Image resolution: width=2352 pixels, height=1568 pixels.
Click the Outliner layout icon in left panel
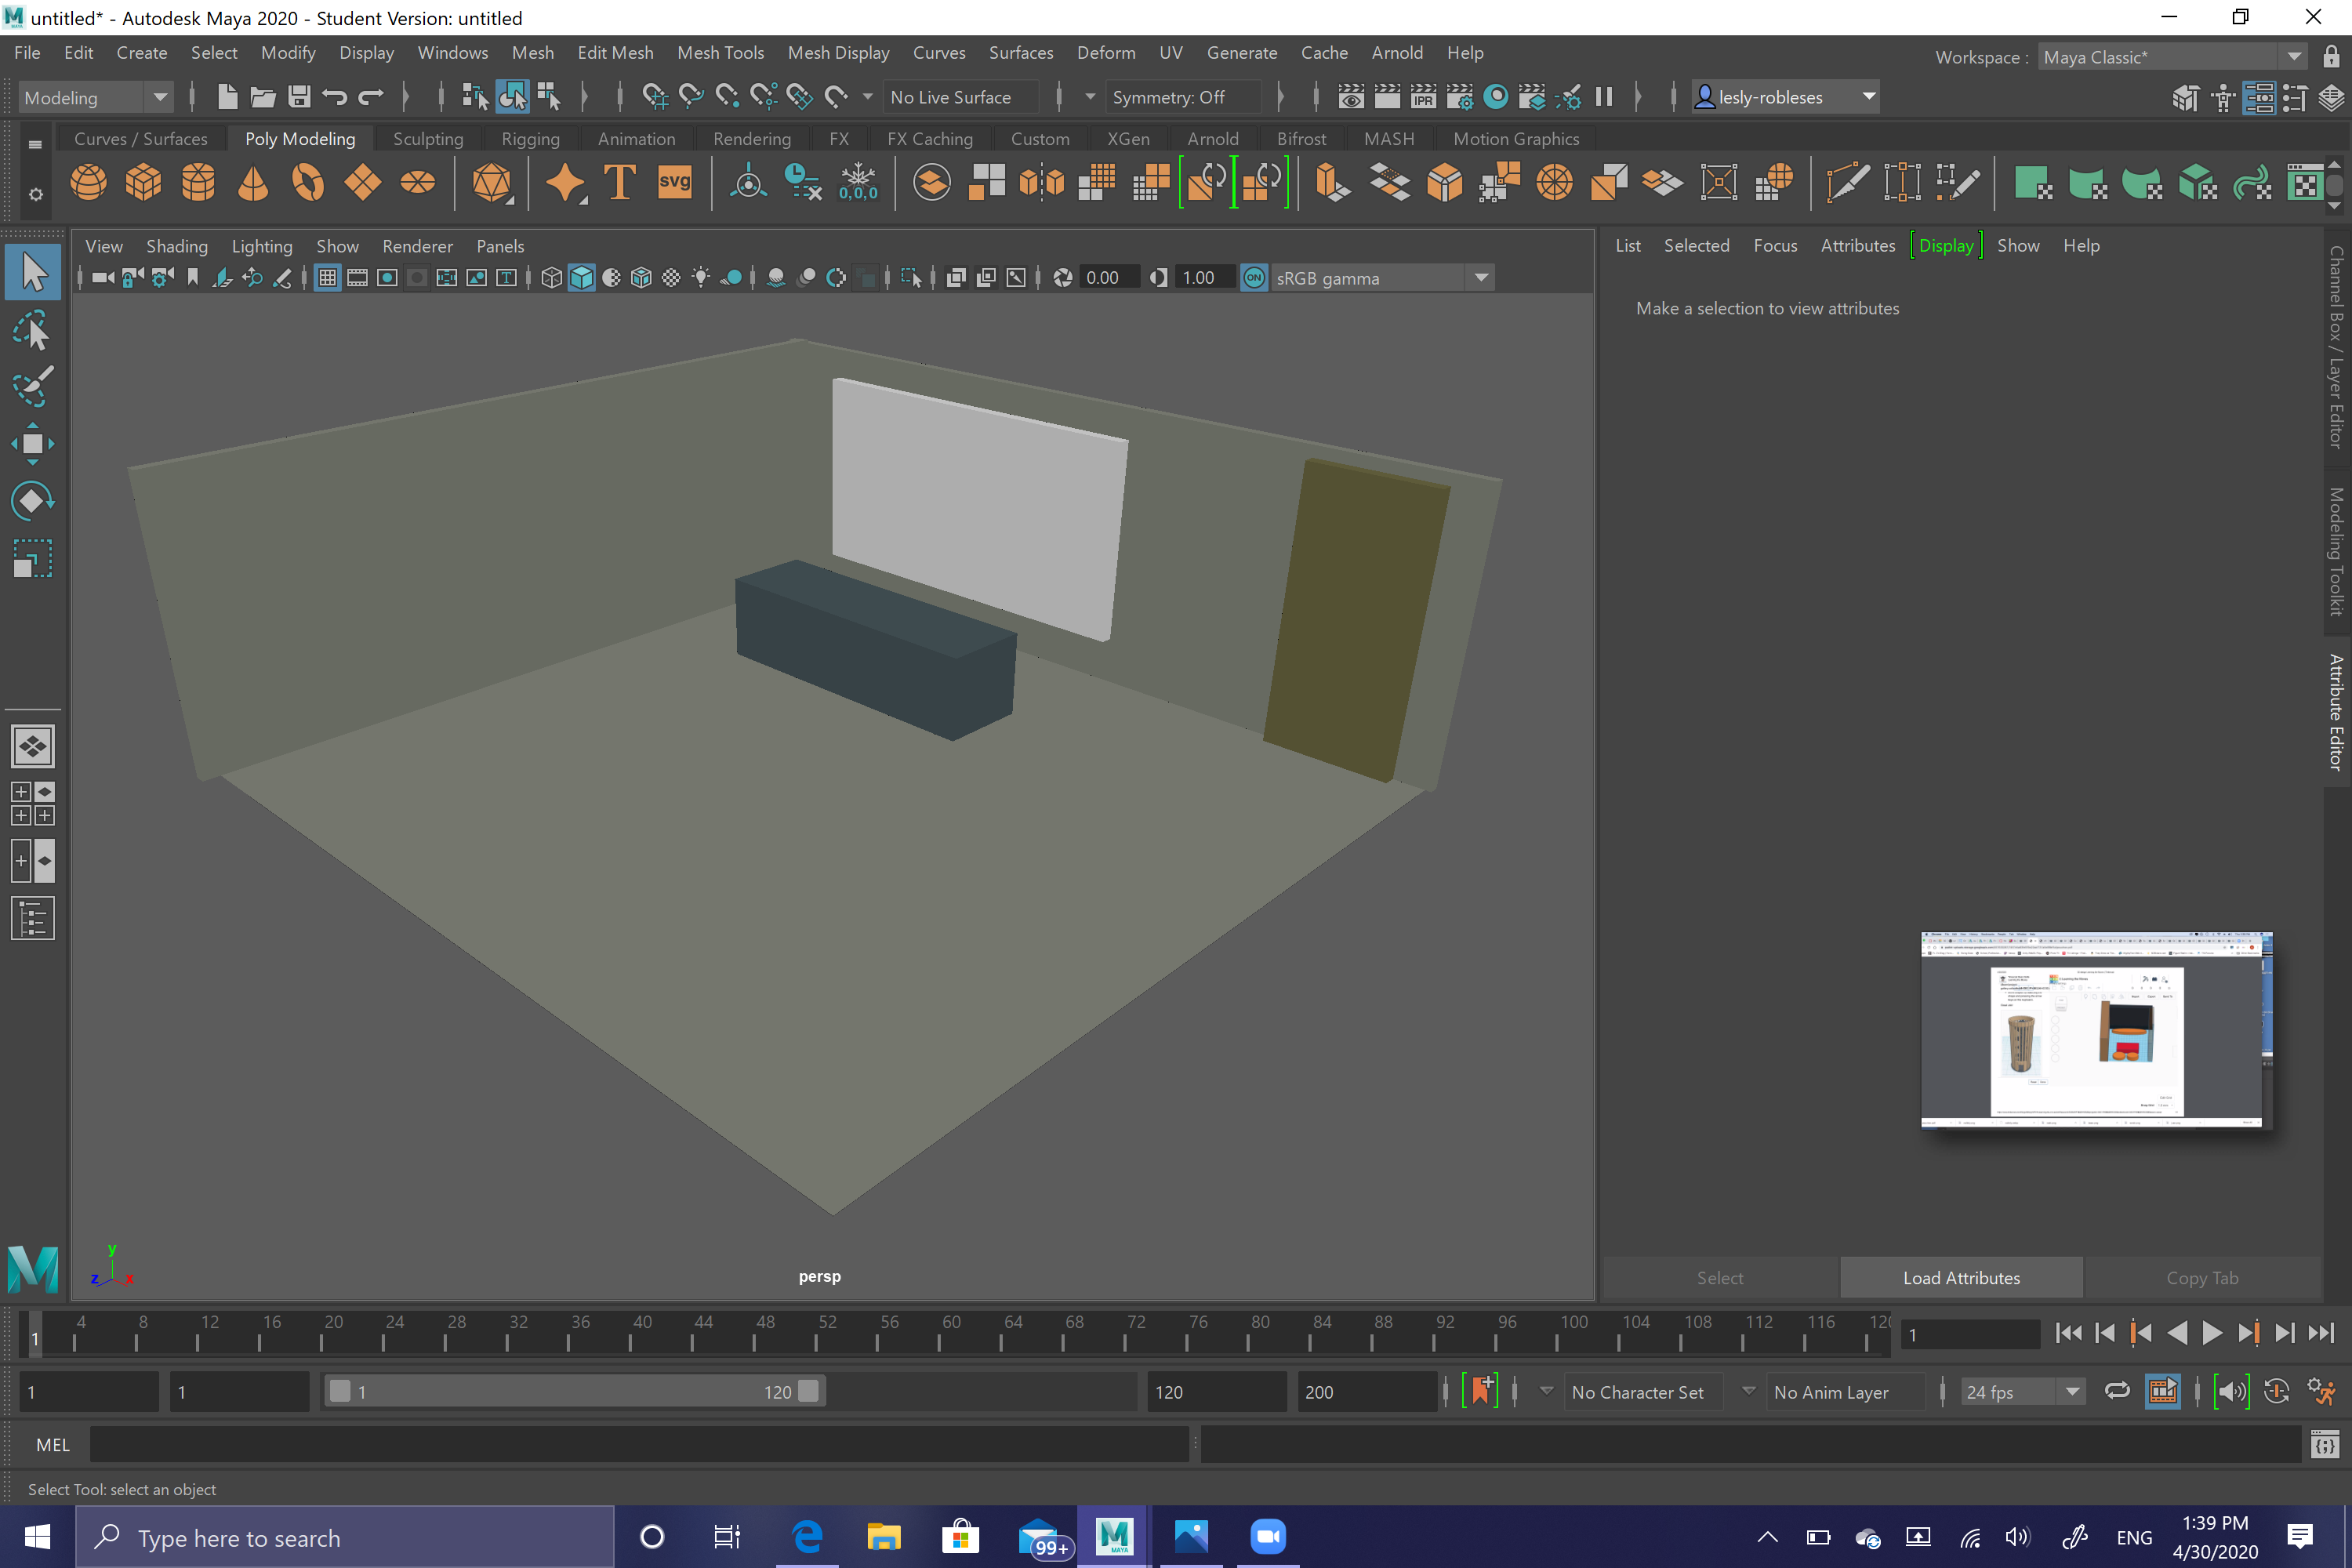click(x=32, y=918)
